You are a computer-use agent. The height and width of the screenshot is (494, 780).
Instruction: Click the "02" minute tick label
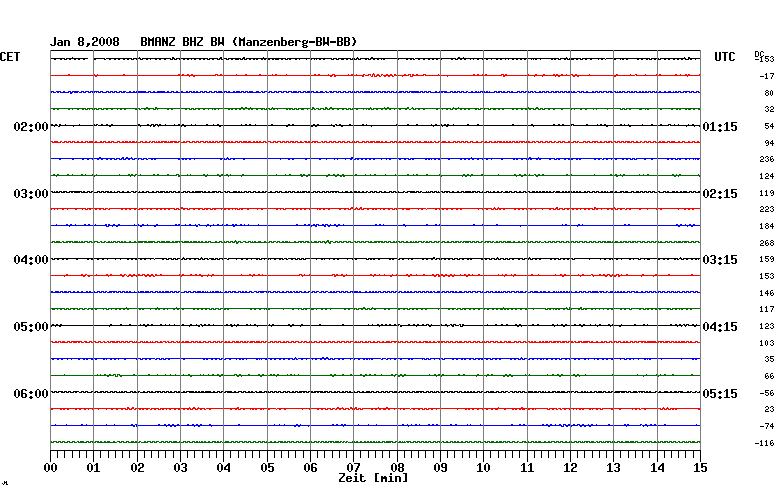click(x=137, y=468)
